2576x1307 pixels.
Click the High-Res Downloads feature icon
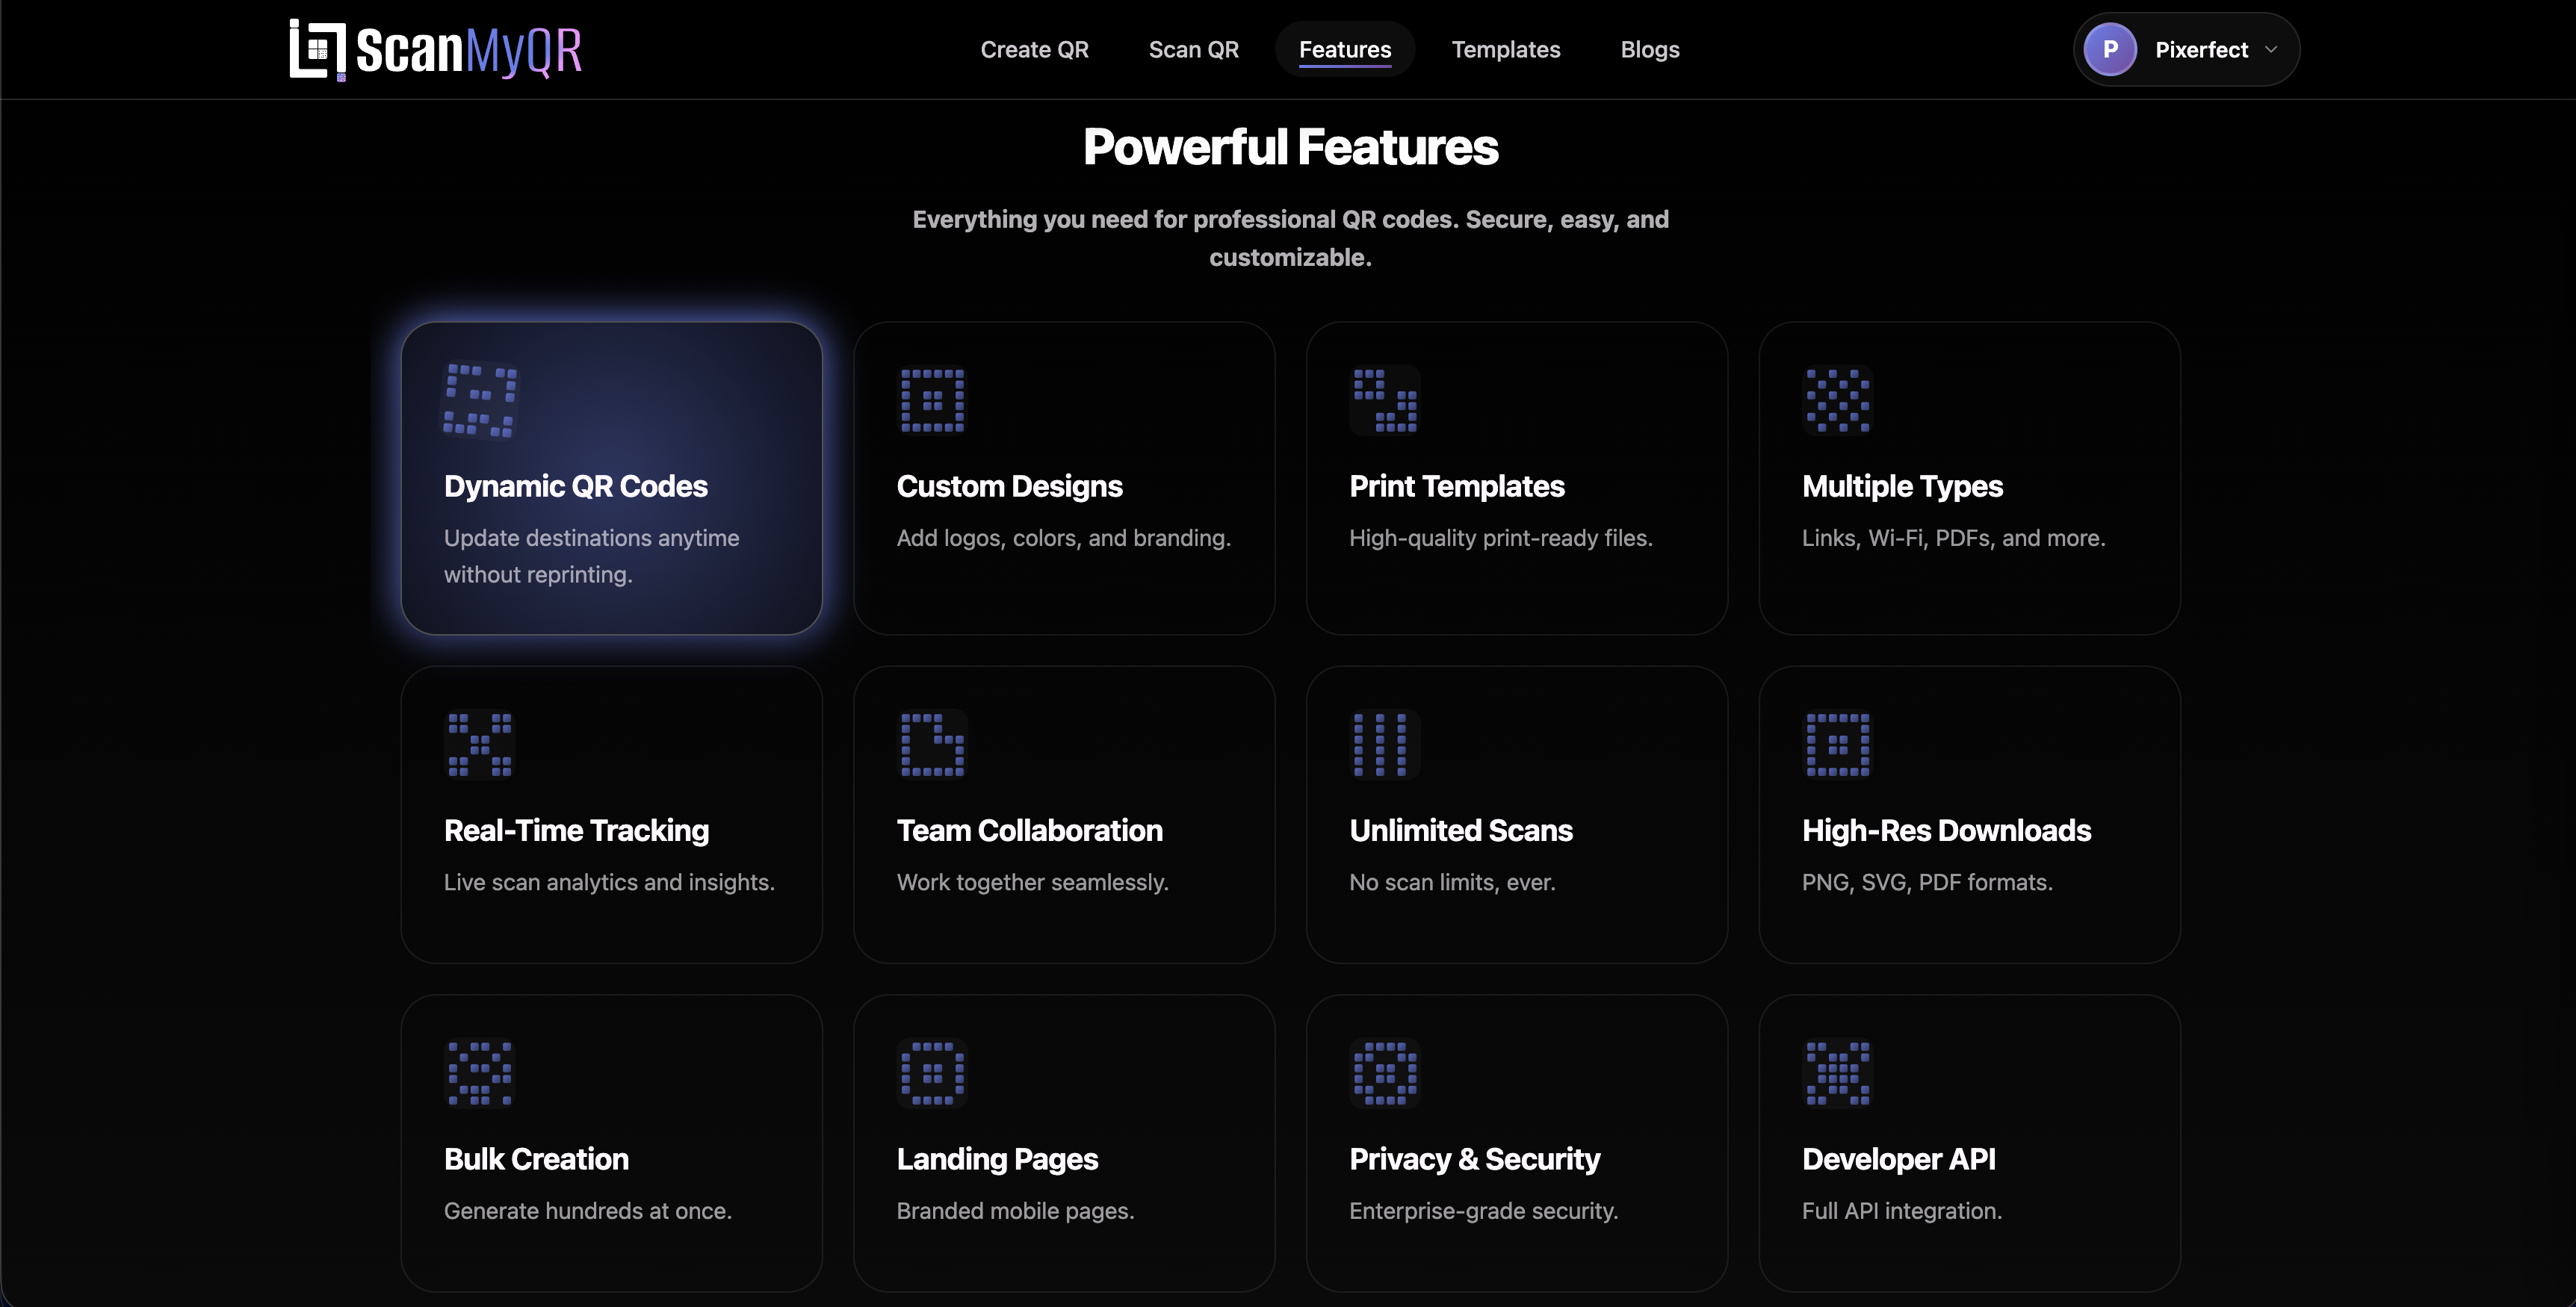[x=1837, y=744]
